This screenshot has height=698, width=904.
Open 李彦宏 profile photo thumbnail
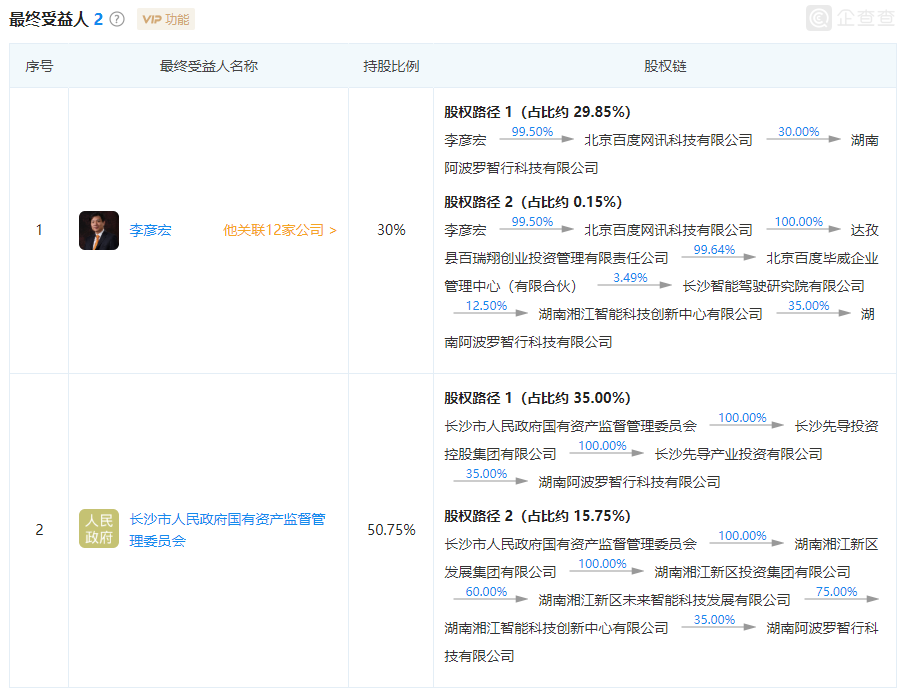click(x=99, y=230)
